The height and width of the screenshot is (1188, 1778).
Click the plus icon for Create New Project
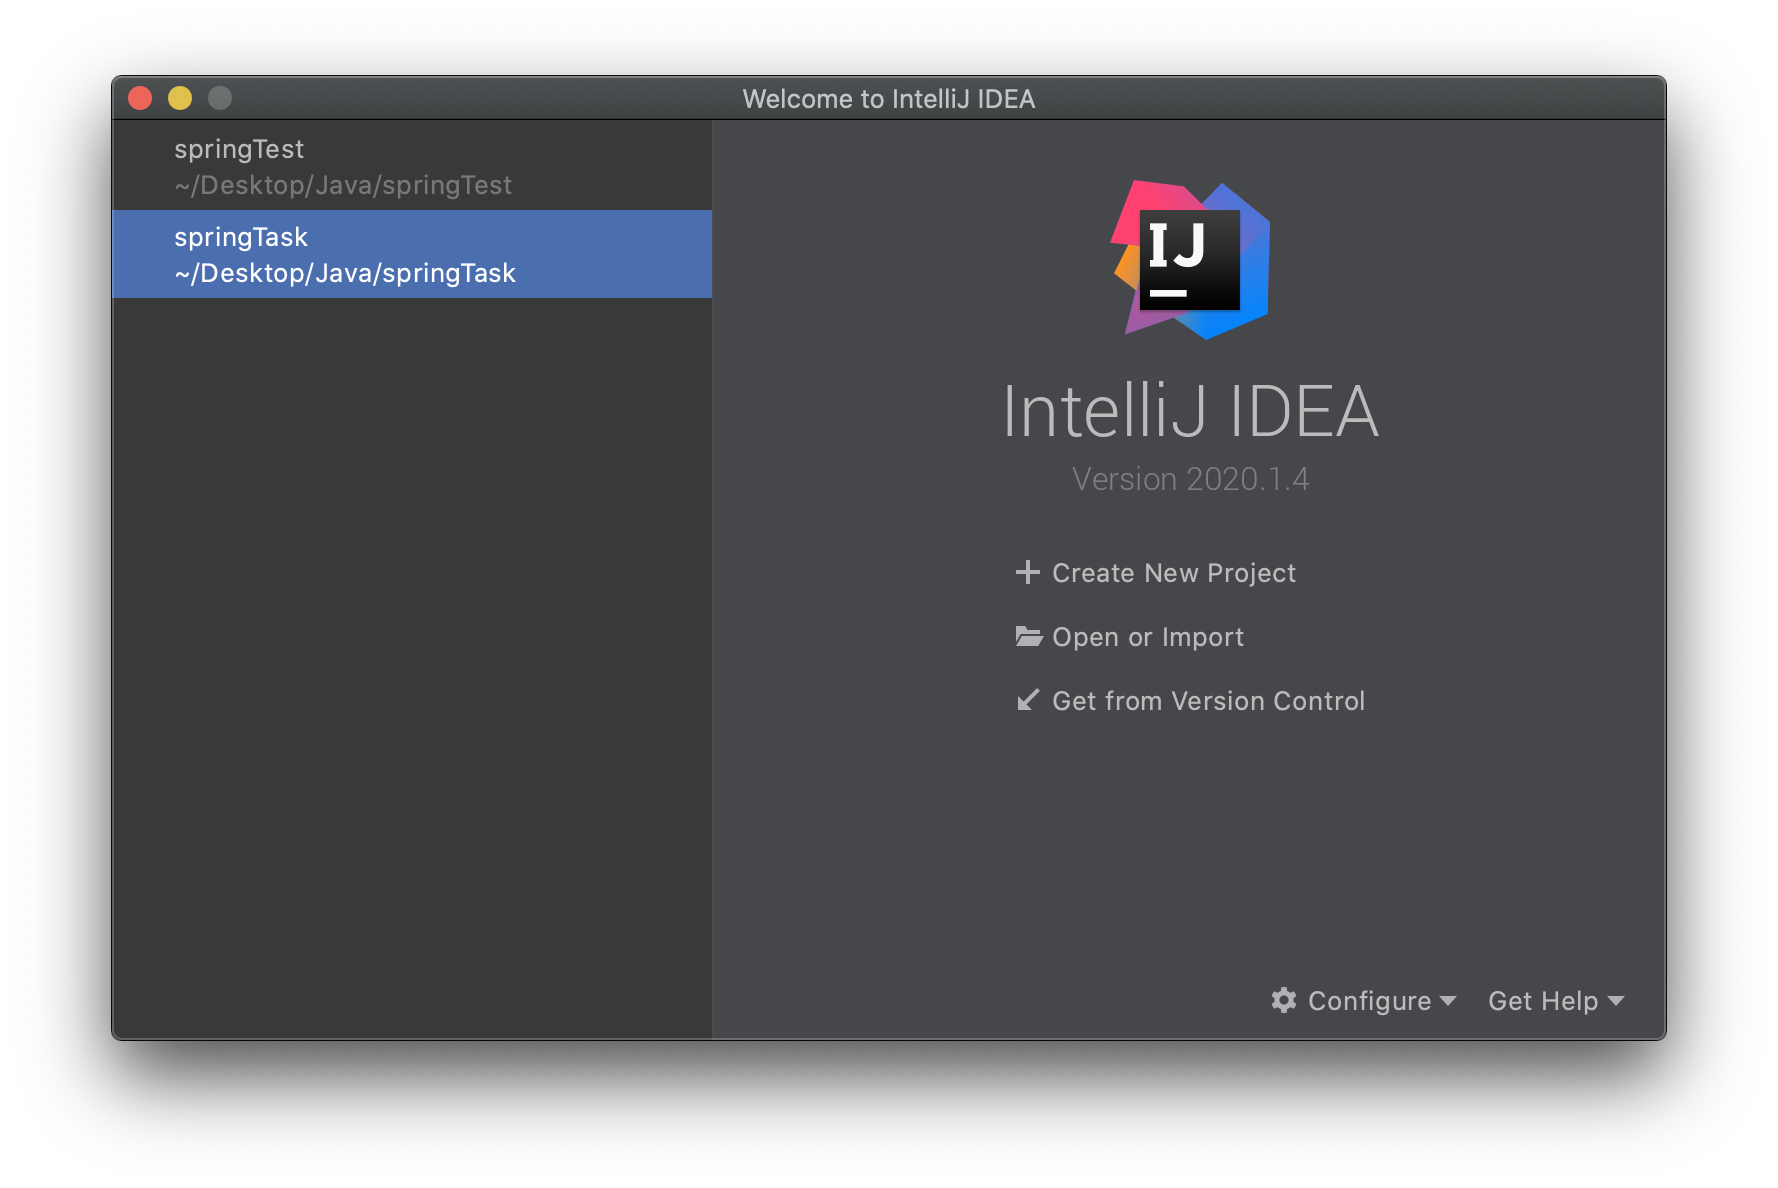pyautogui.click(x=1028, y=572)
